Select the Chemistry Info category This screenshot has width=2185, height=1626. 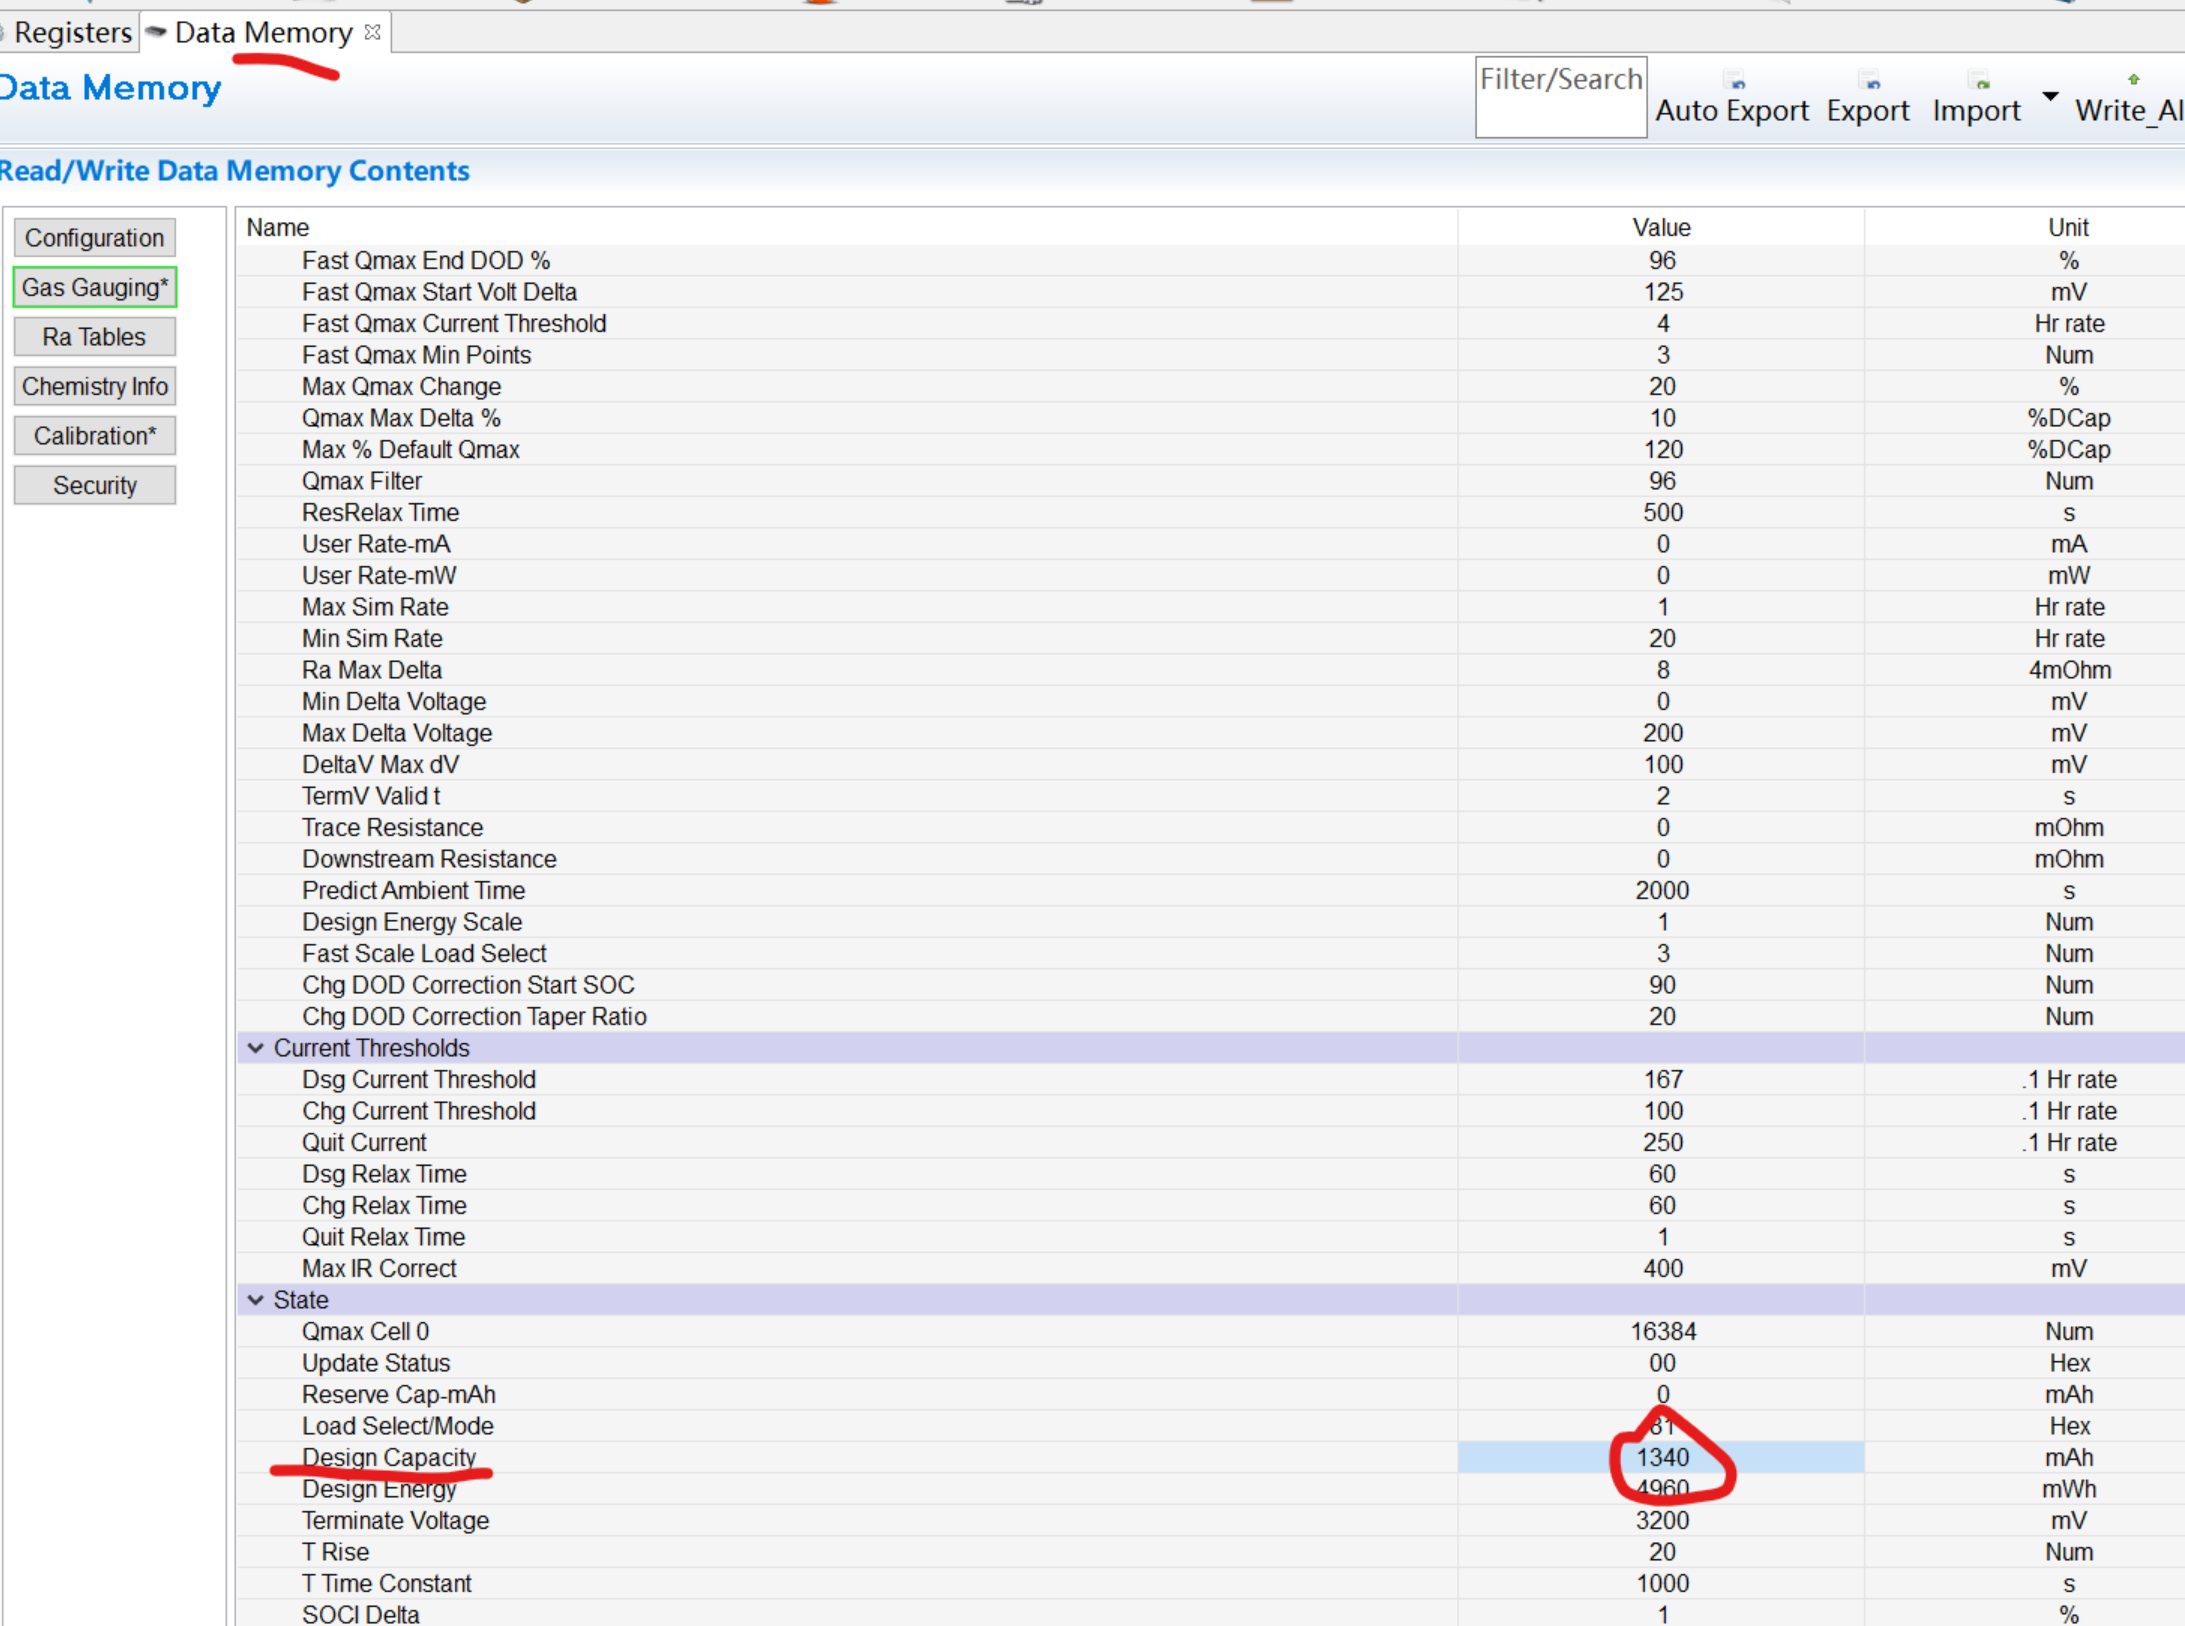coord(94,386)
